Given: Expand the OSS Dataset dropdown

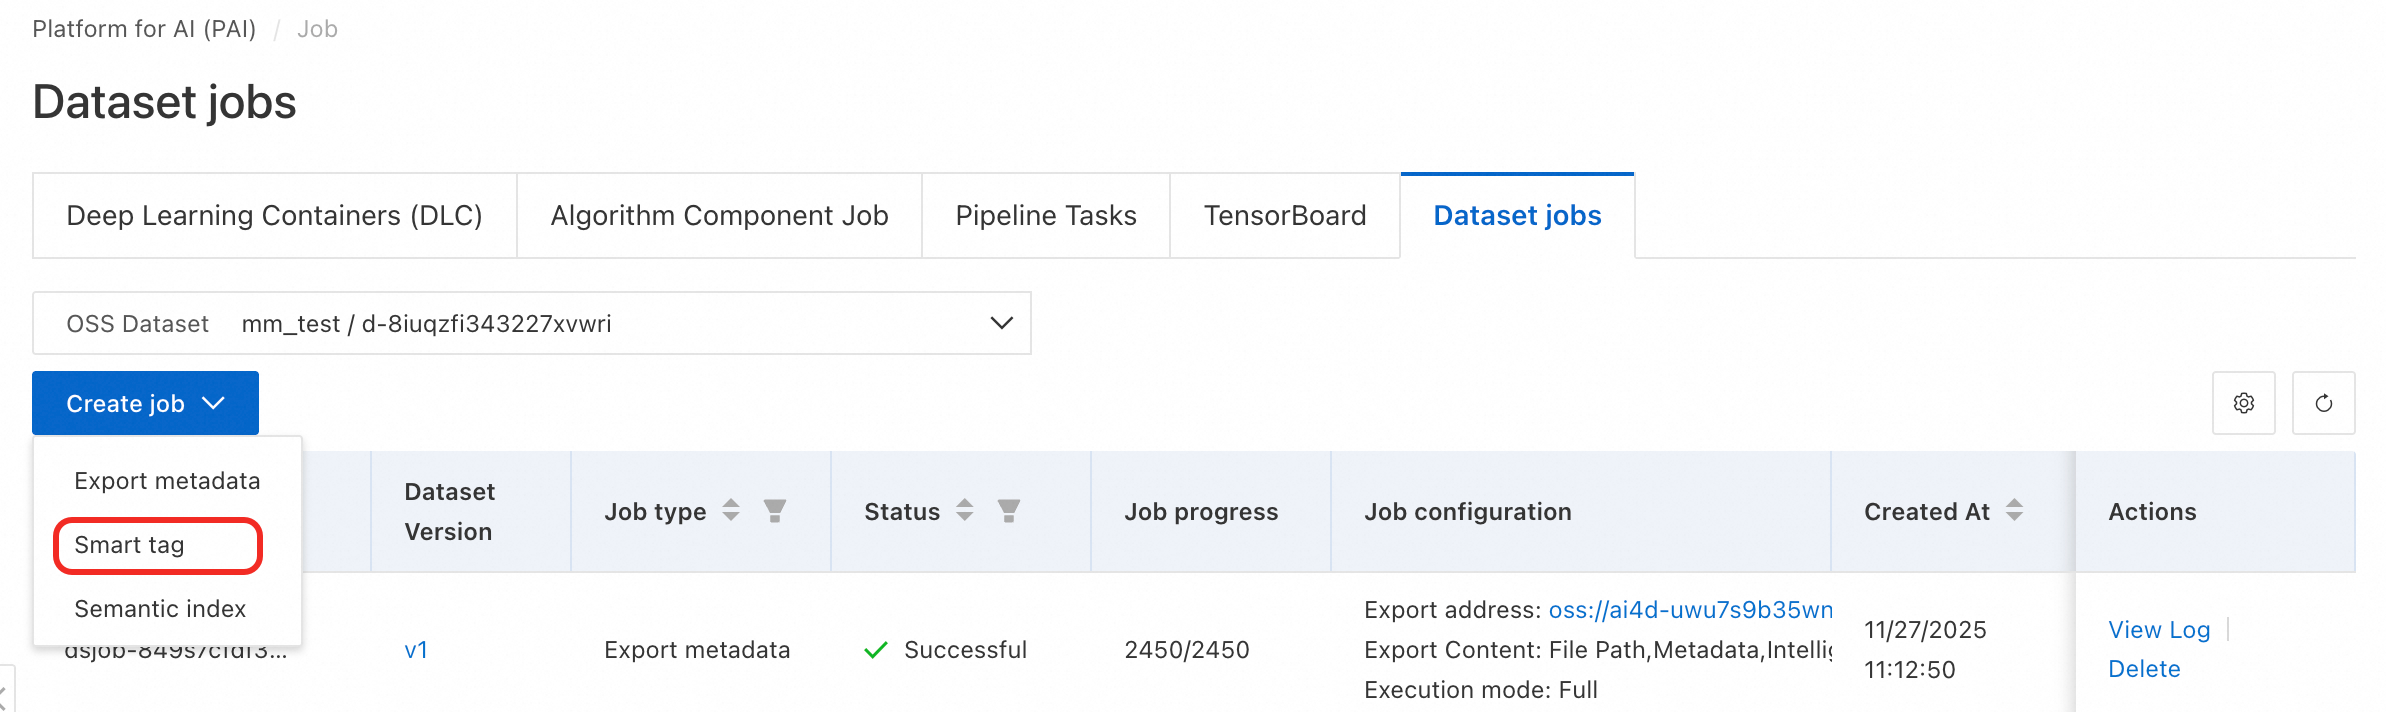Looking at the screenshot, I should tap(1001, 323).
